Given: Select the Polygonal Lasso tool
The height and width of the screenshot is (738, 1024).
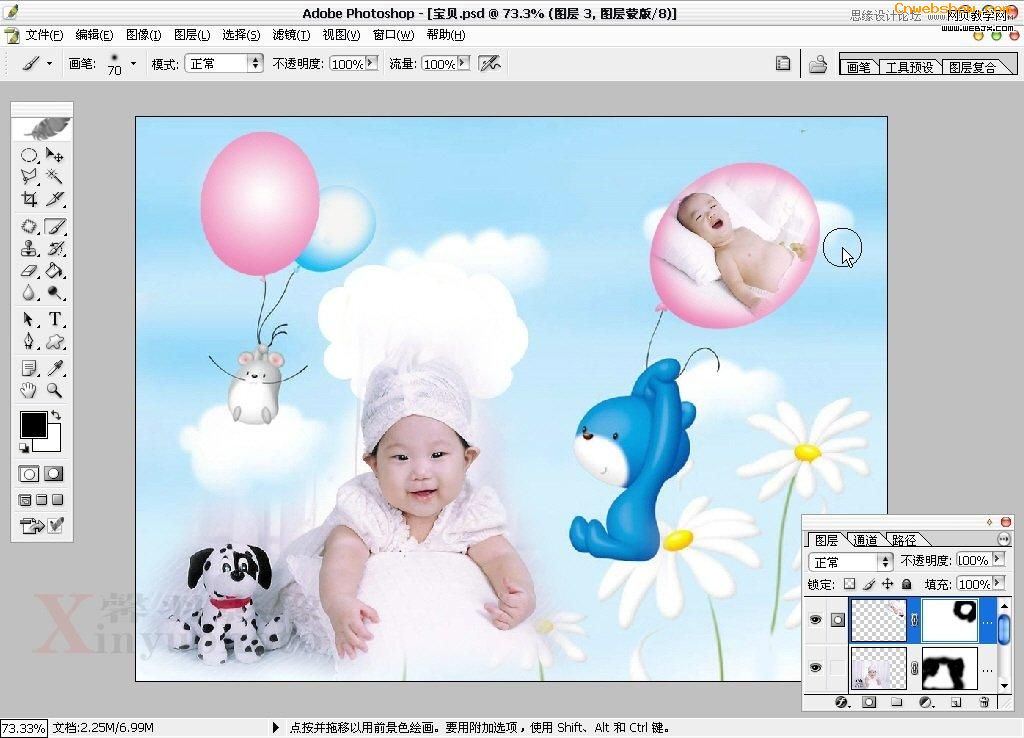Looking at the screenshot, I should 29,176.
